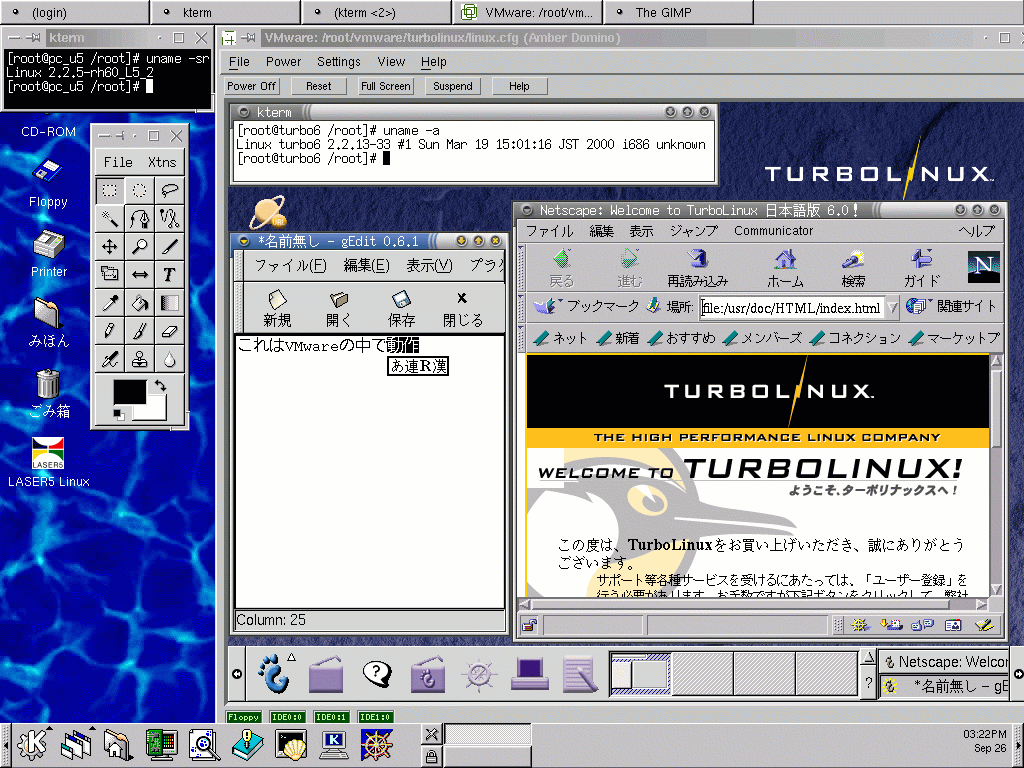Click the Netscape security lock icon in status bar
The height and width of the screenshot is (768, 1024).
click(x=530, y=626)
